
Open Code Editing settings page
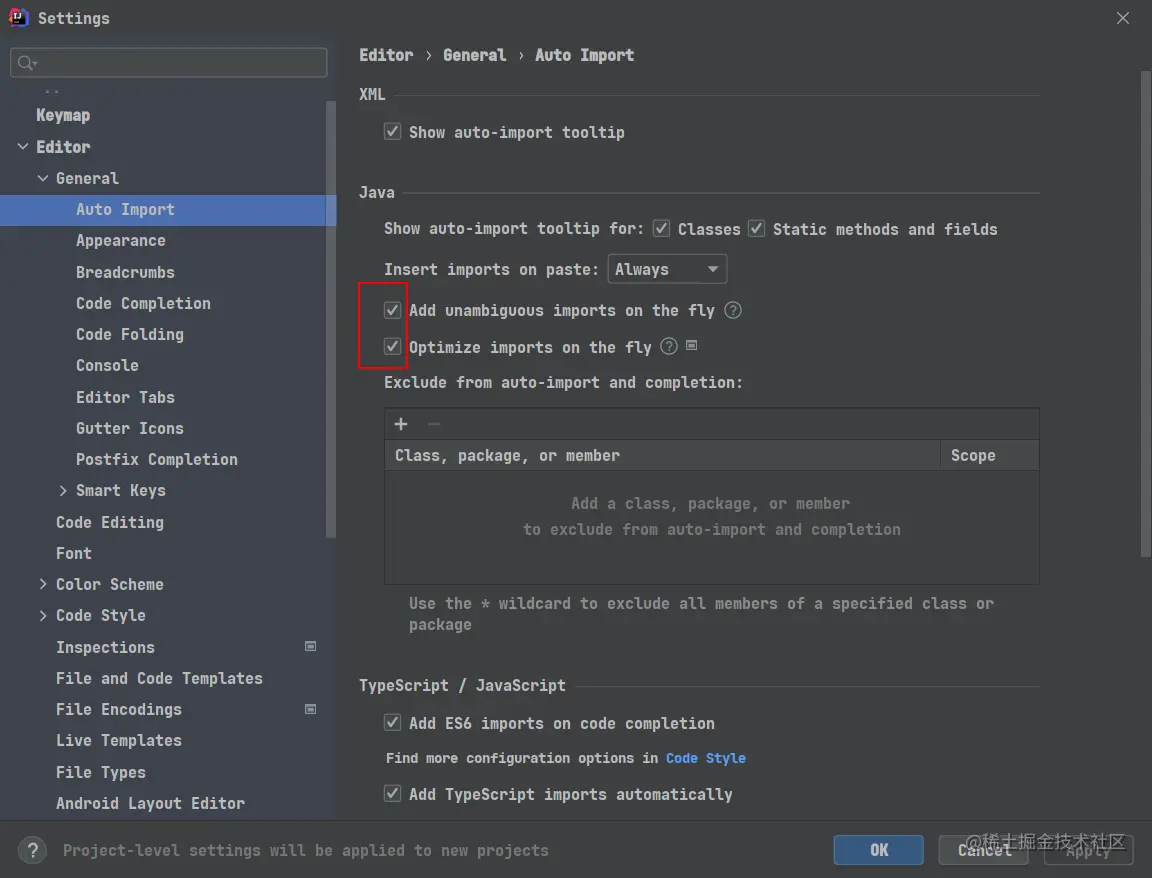(109, 522)
